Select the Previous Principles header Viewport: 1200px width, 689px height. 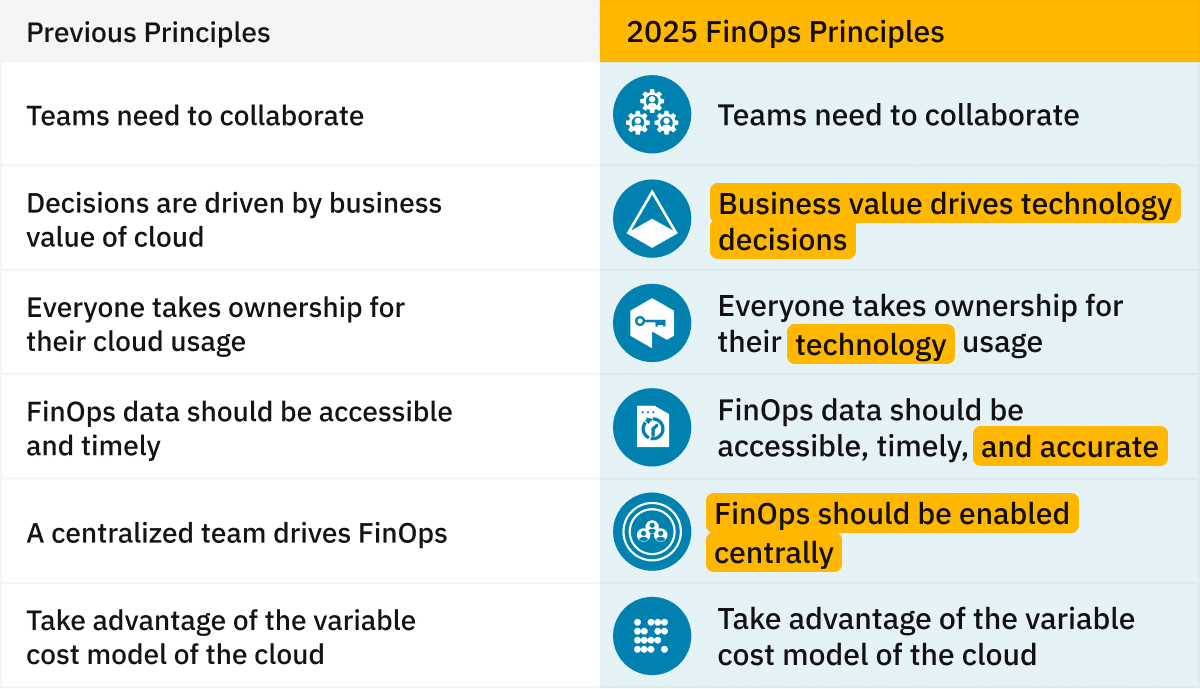click(x=148, y=32)
